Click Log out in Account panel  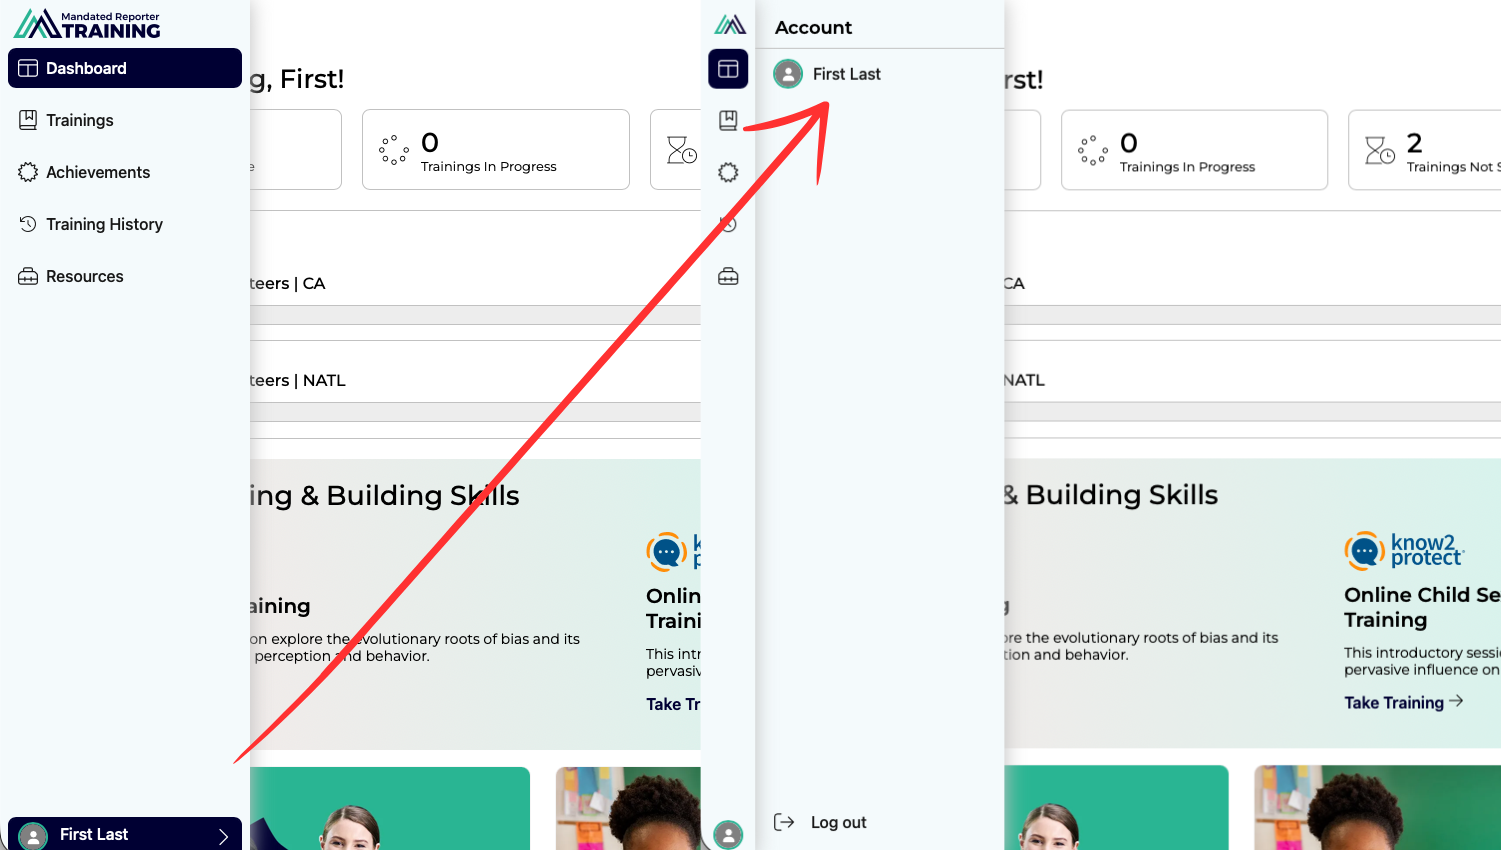tap(820, 822)
